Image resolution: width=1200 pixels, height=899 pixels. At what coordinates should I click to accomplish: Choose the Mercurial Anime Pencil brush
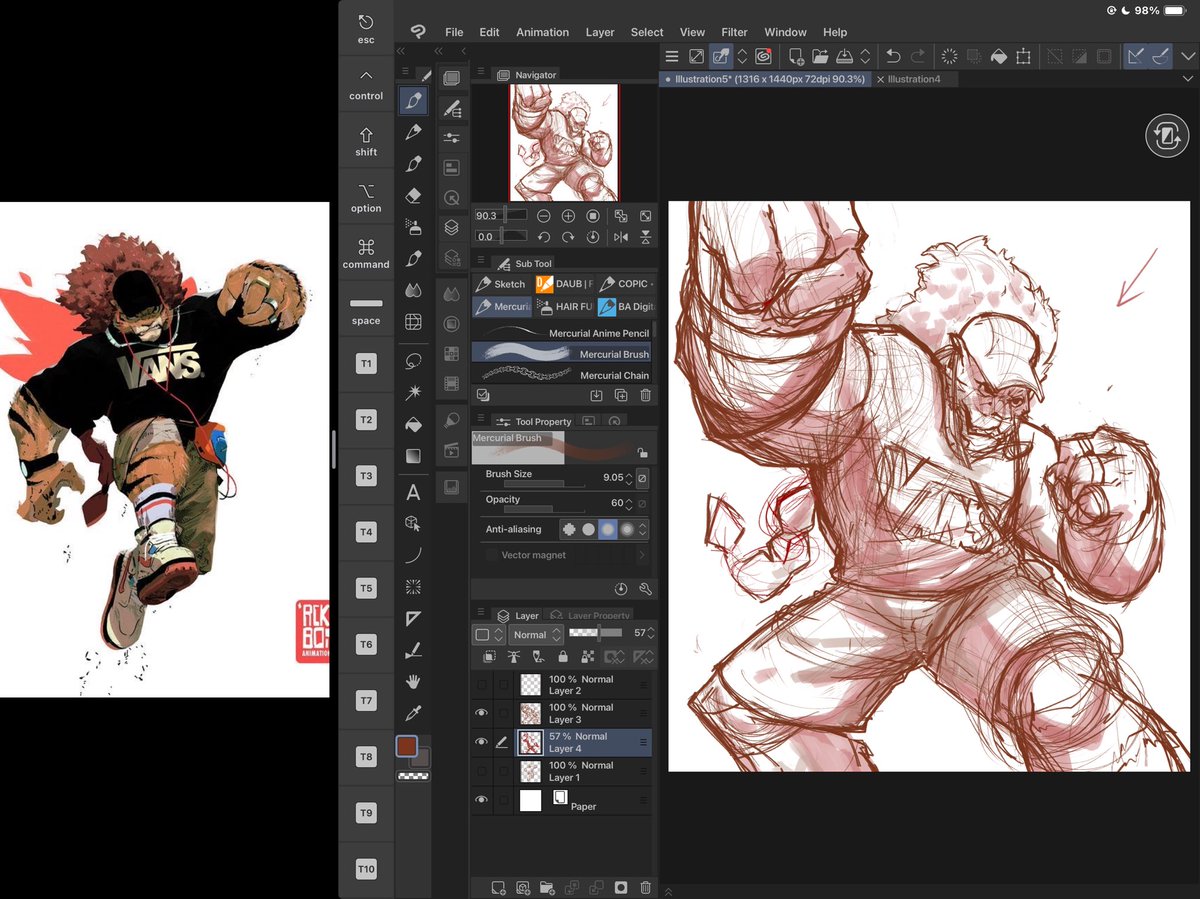click(562, 333)
